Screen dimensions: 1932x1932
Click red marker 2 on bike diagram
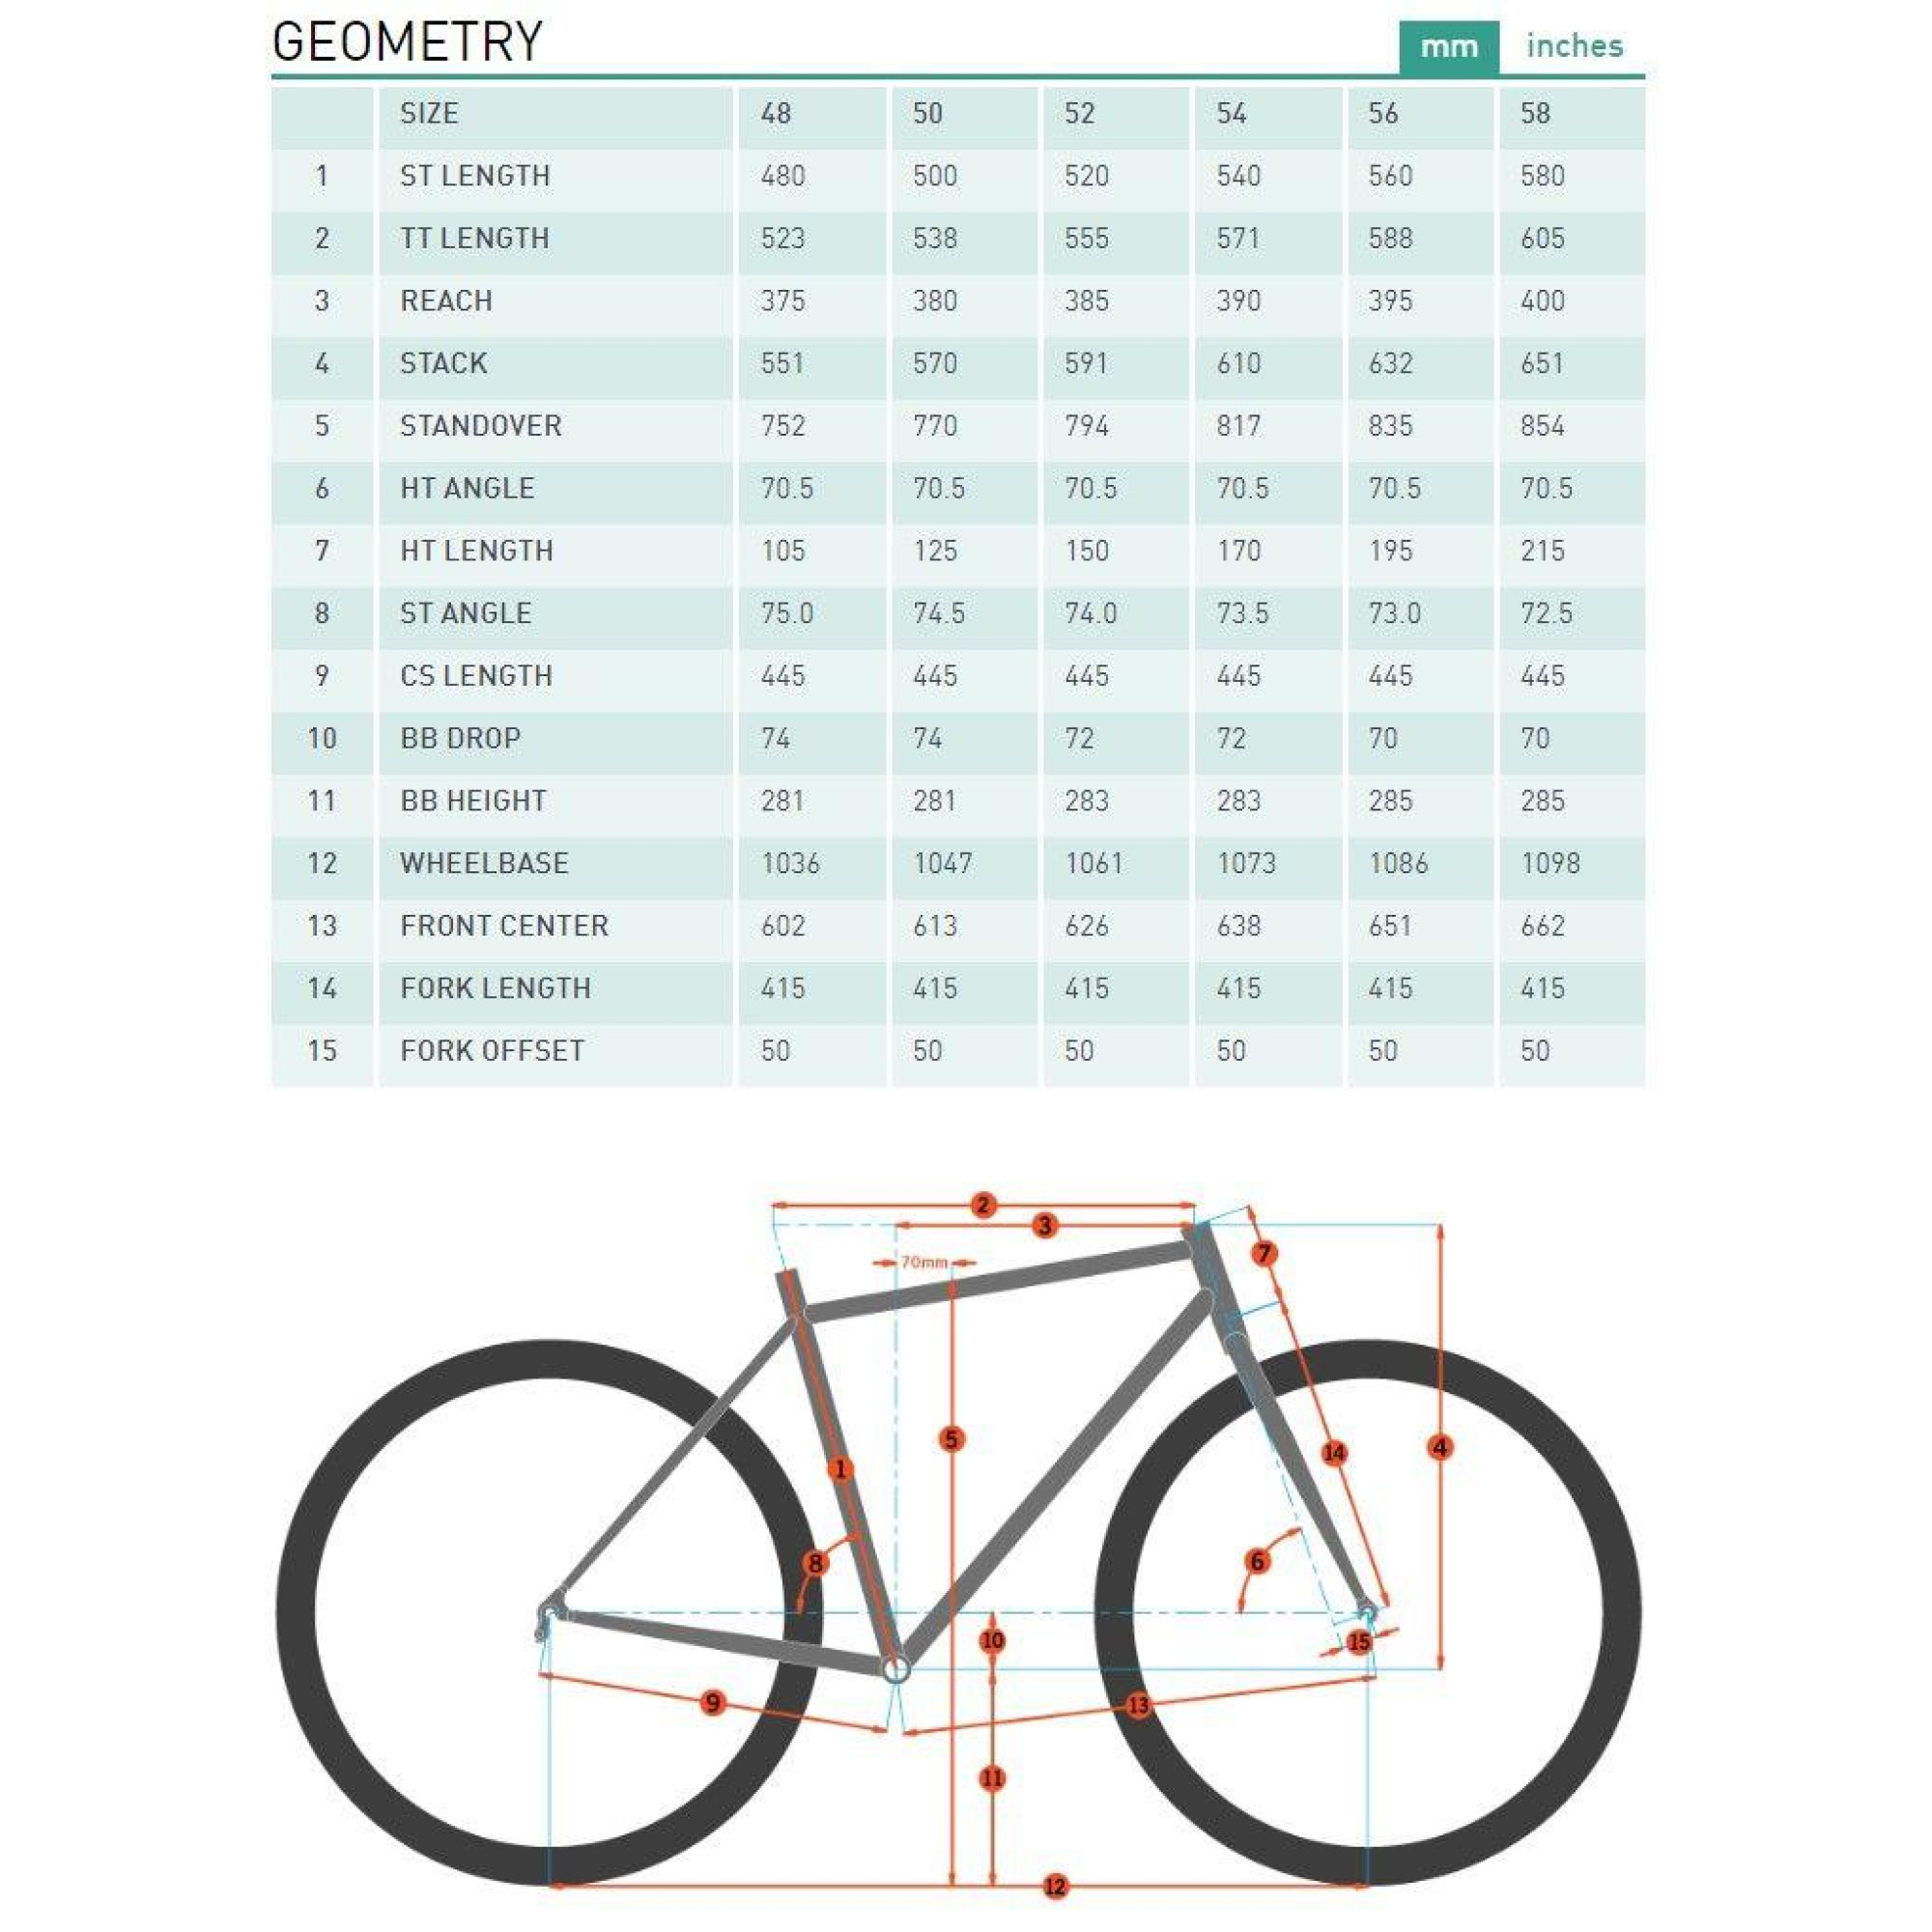coord(983,1205)
